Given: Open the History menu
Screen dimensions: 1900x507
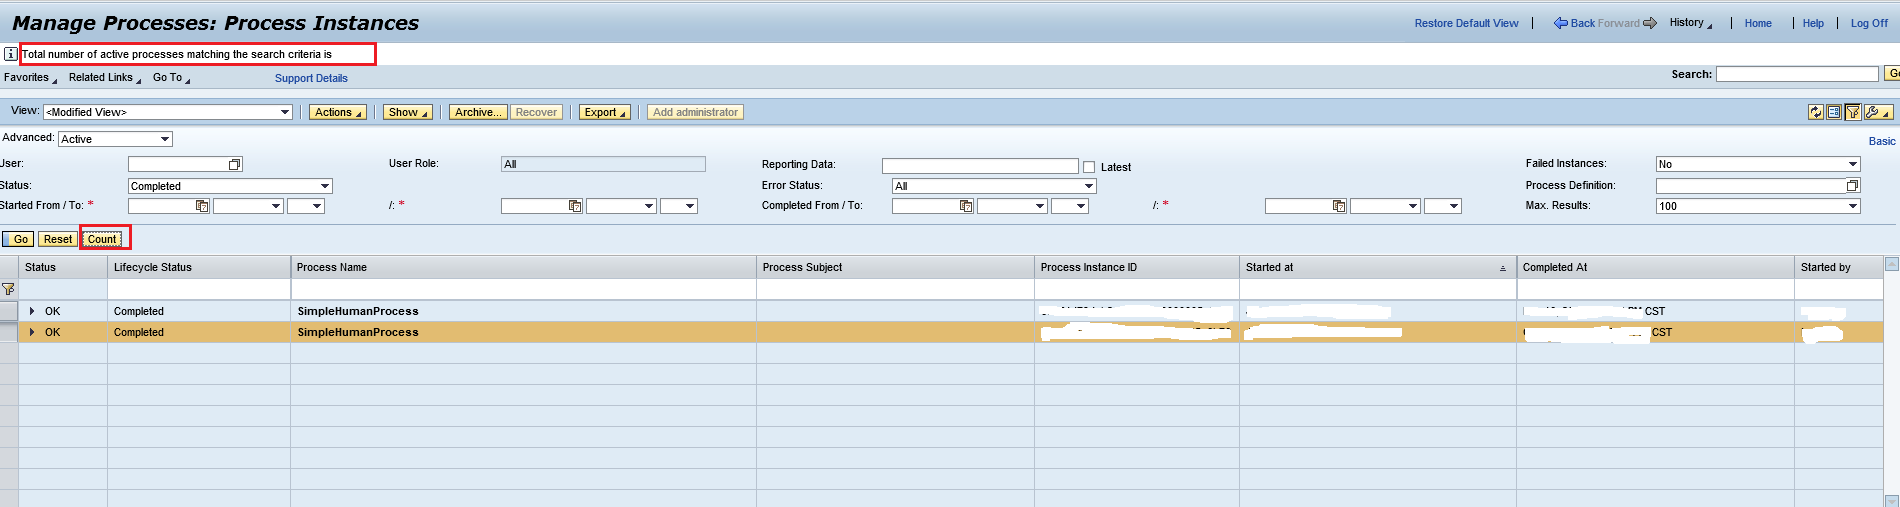Looking at the screenshot, I should [1690, 23].
